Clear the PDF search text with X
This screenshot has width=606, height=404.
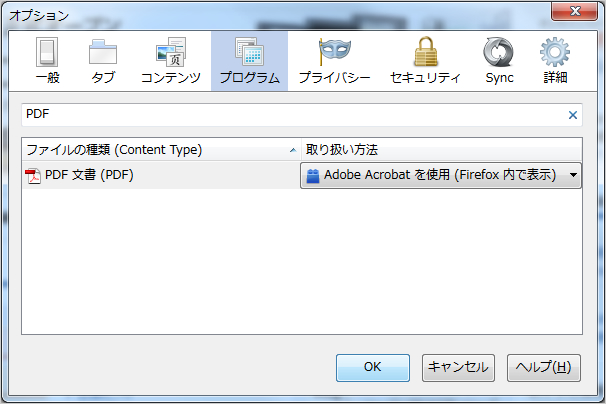573,115
